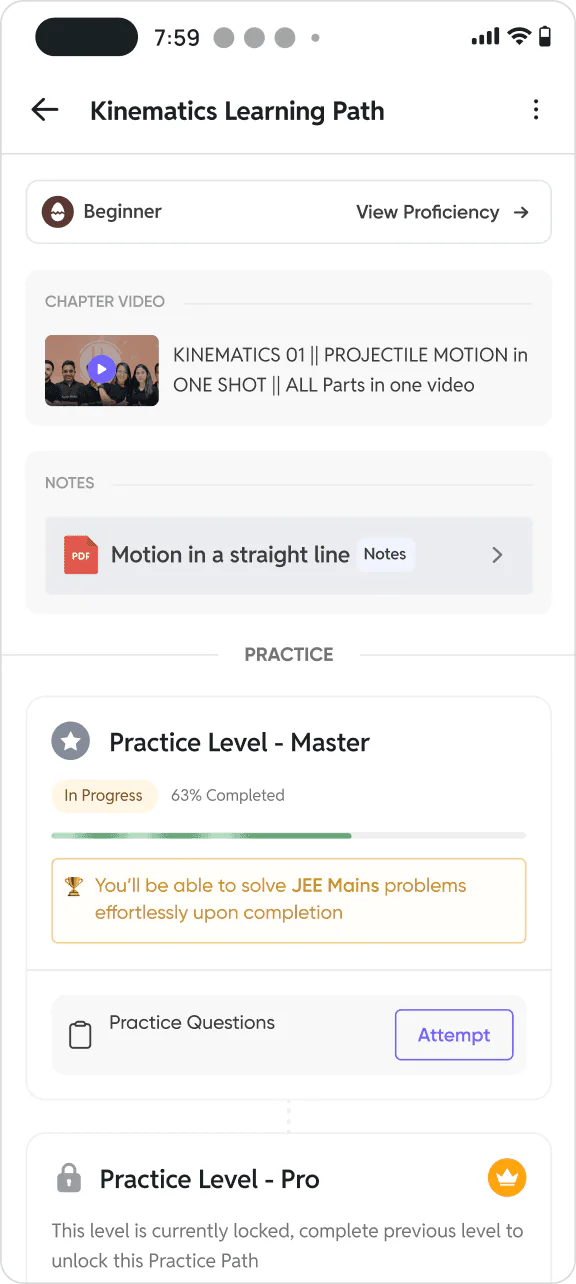The image size is (576, 1284).
Task: Tap the star icon beside Practice Level - Master
Action: coord(70,742)
